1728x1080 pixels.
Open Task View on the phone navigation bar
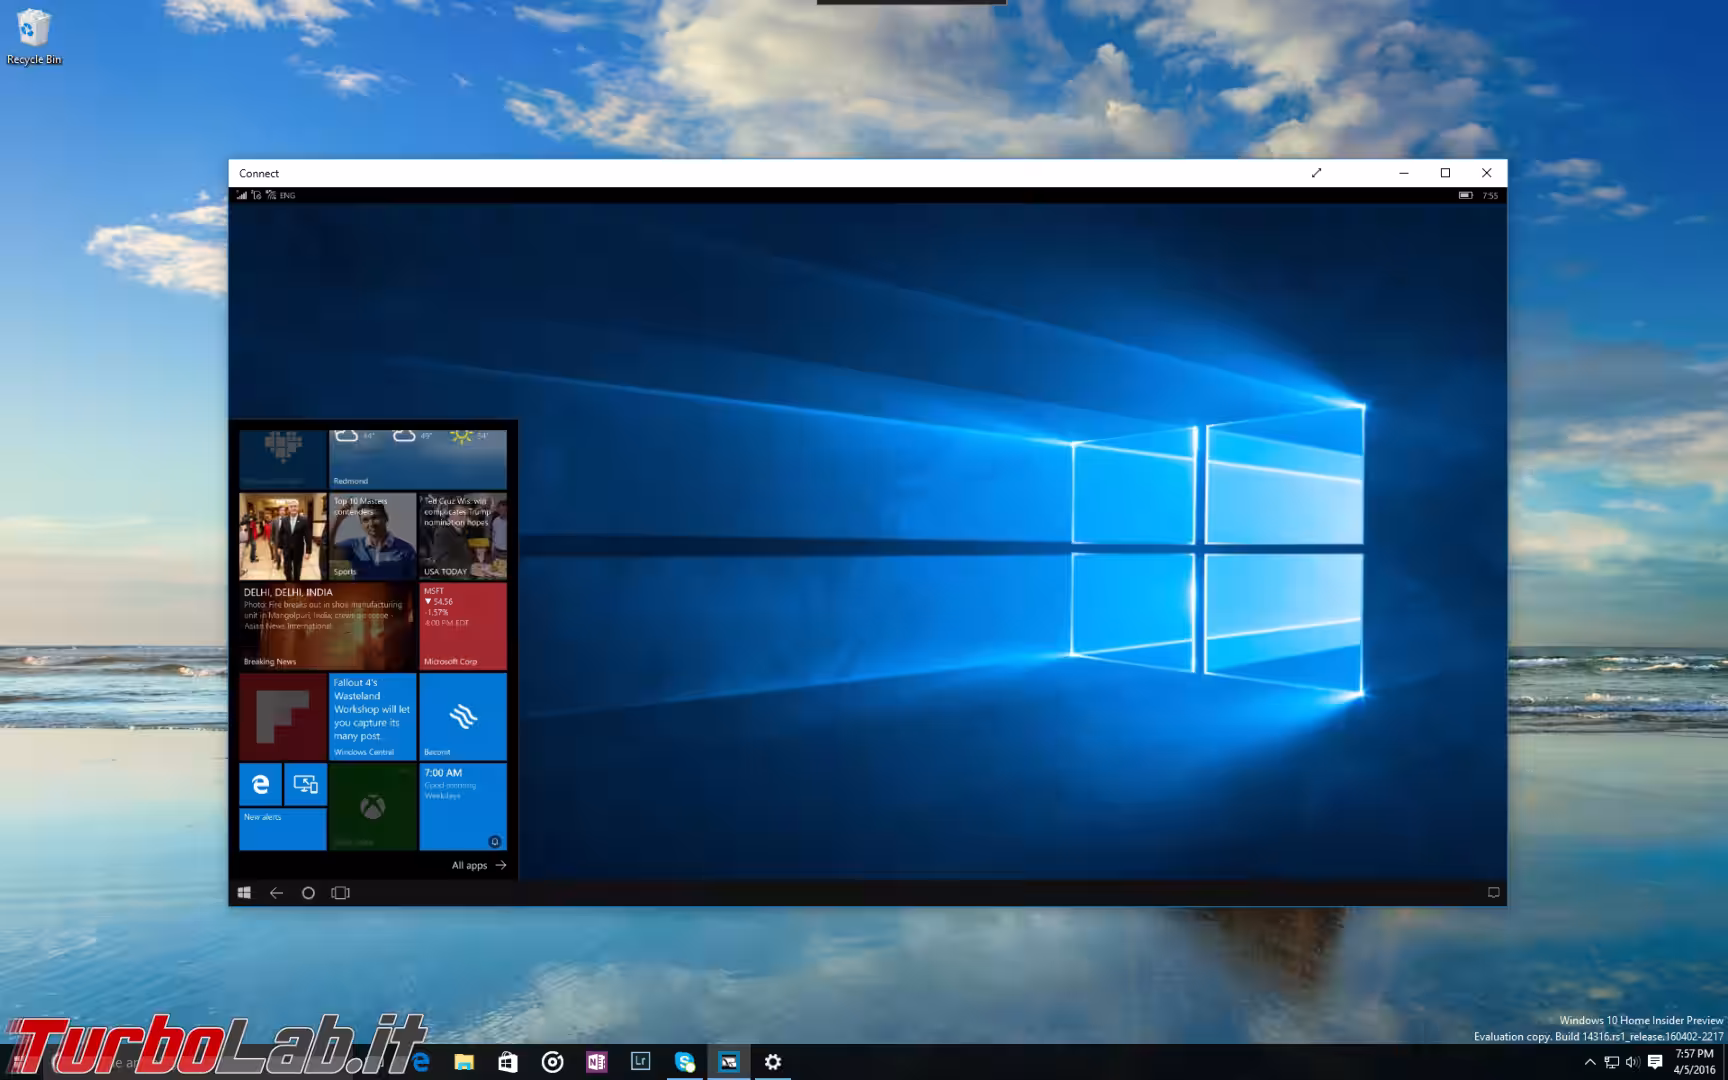341,893
